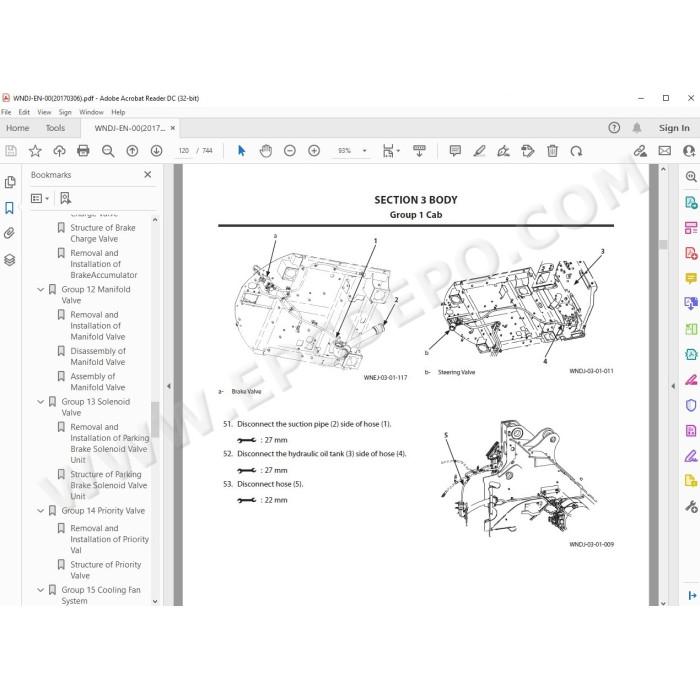Add new bookmark icon in Bookmarks panel
Screen dimensions: 700x700
[65, 198]
